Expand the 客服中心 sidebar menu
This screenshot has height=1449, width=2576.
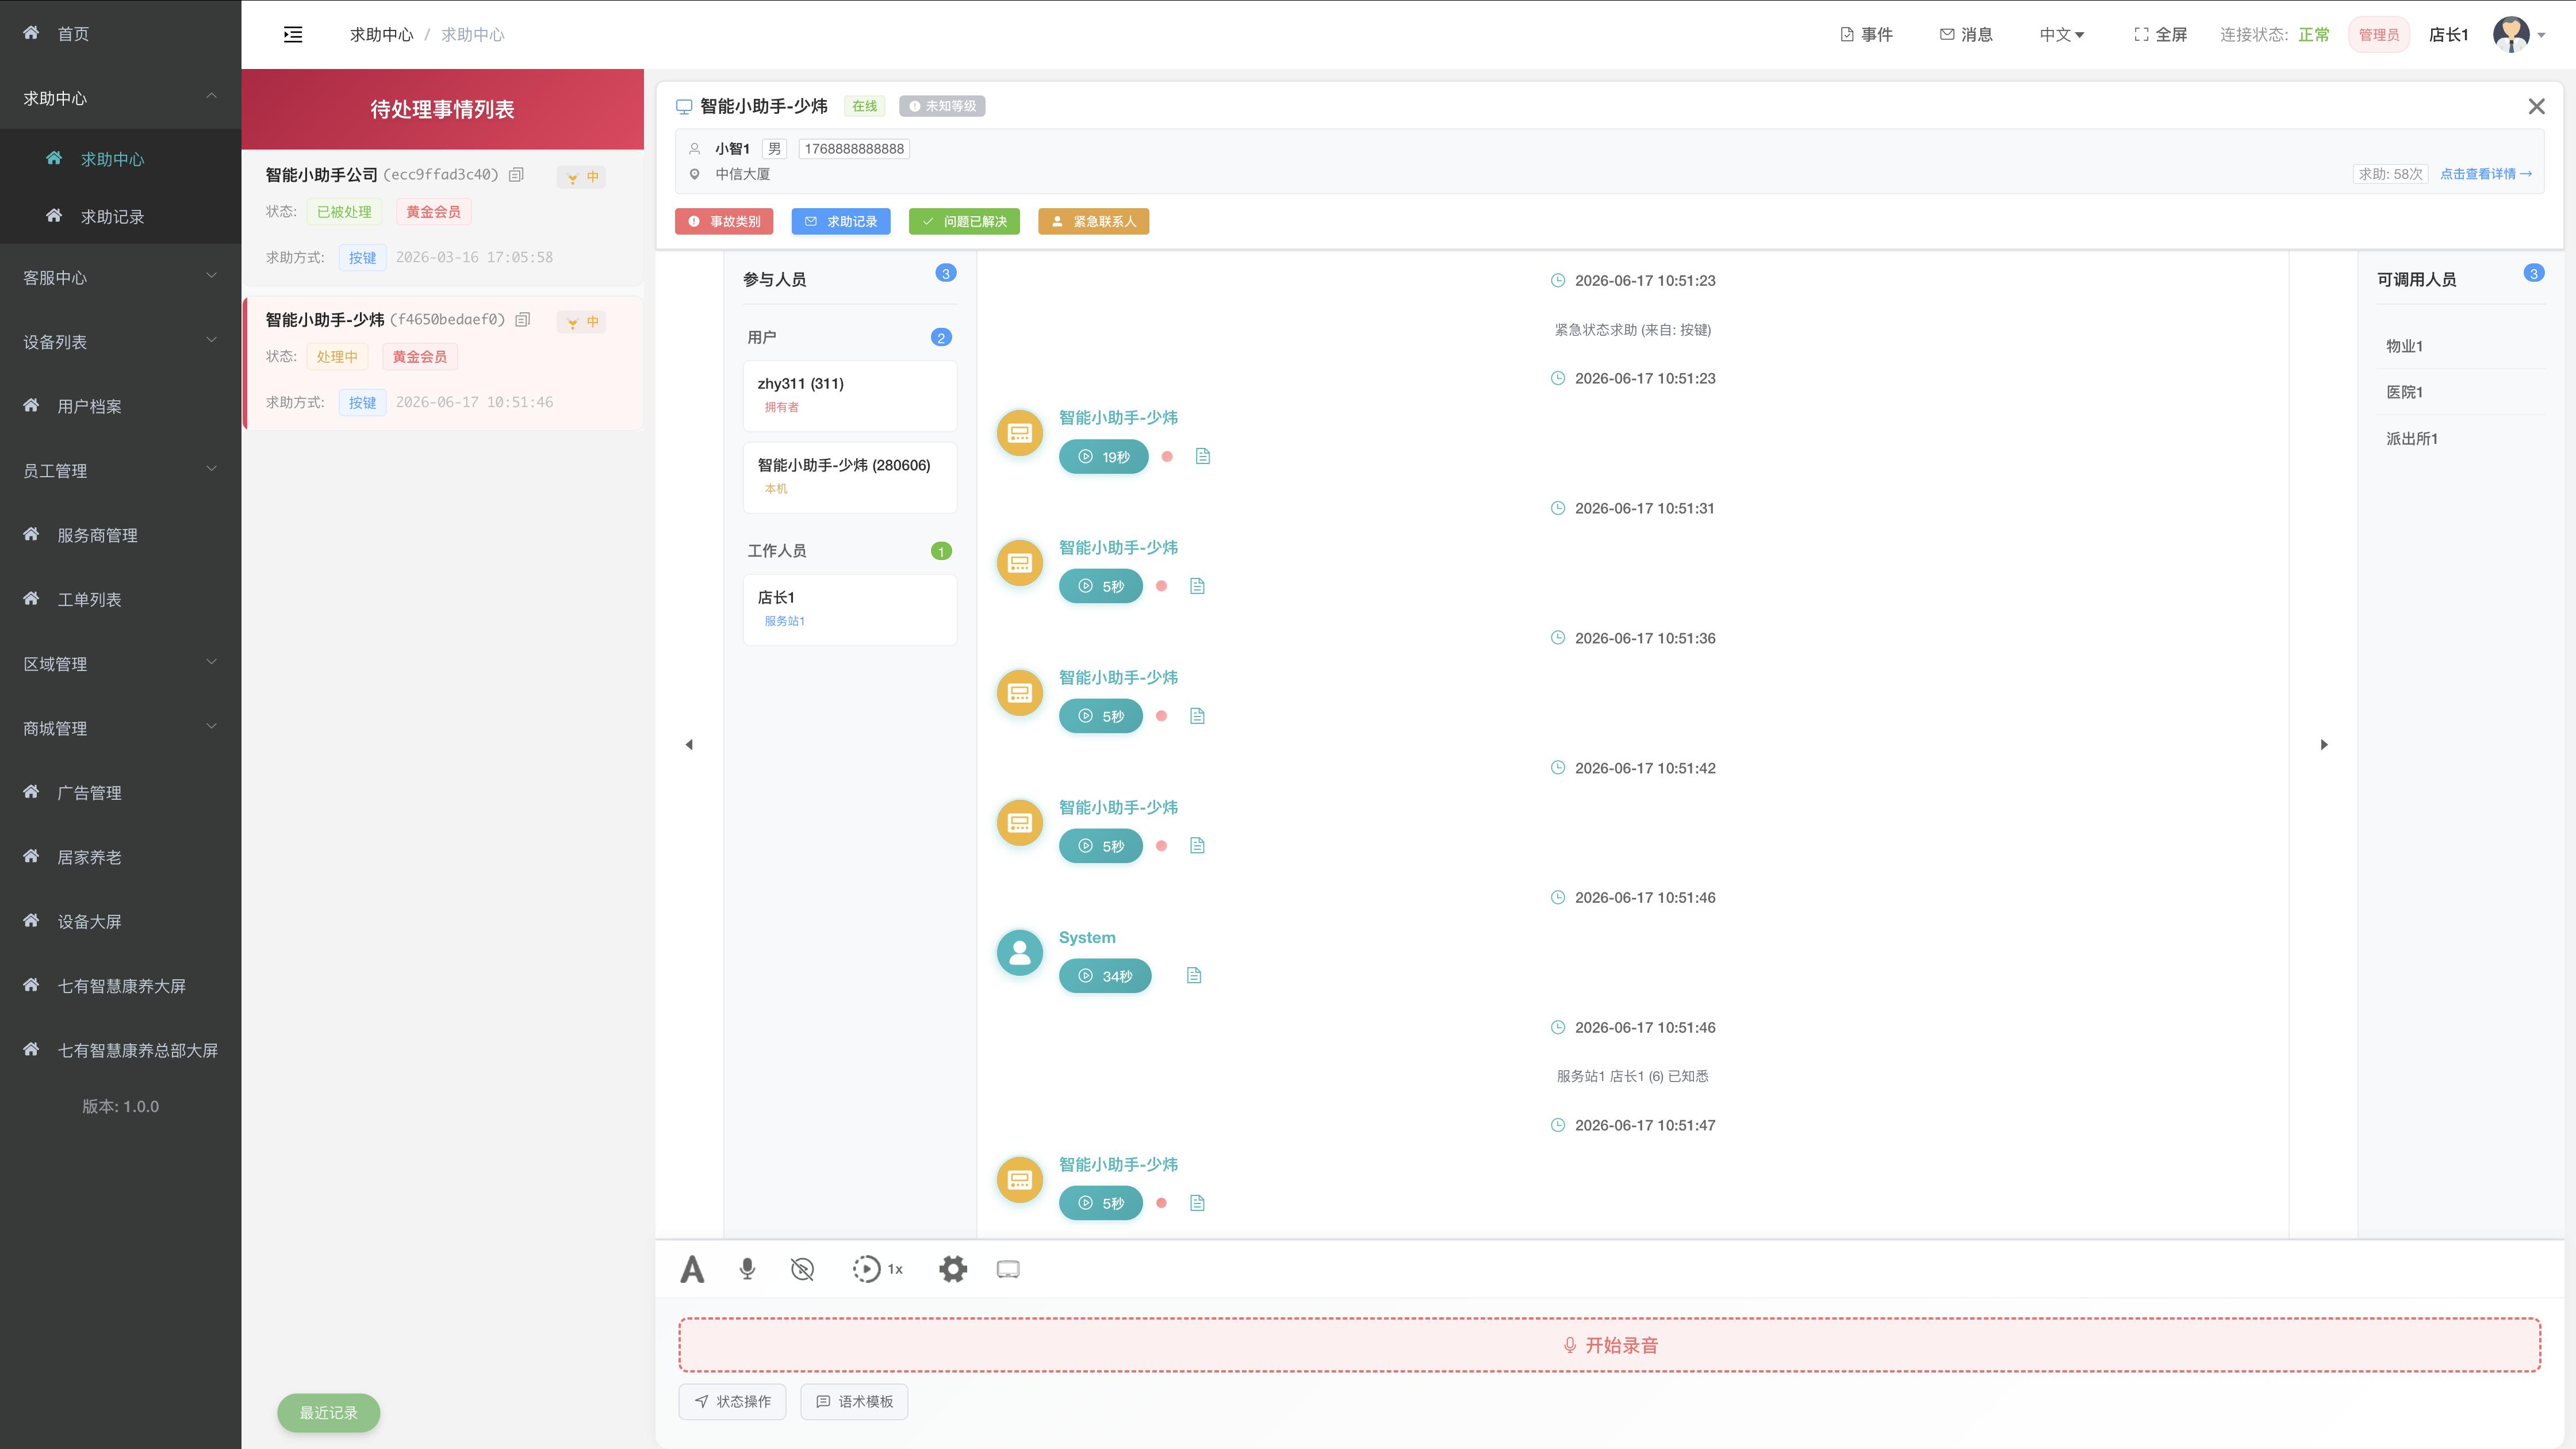tap(120, 277)
